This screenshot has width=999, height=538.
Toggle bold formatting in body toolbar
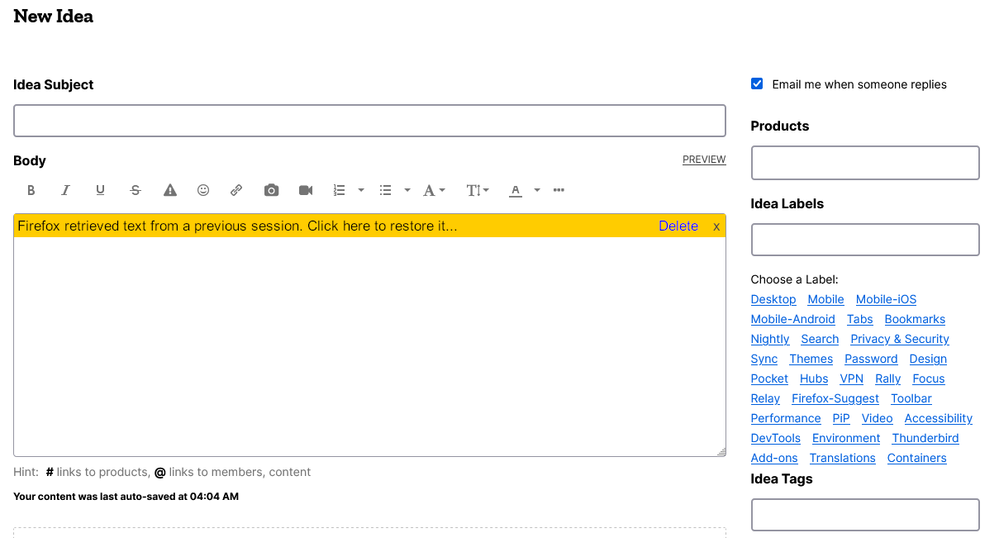pyautogui.click(x=31, y=190)
